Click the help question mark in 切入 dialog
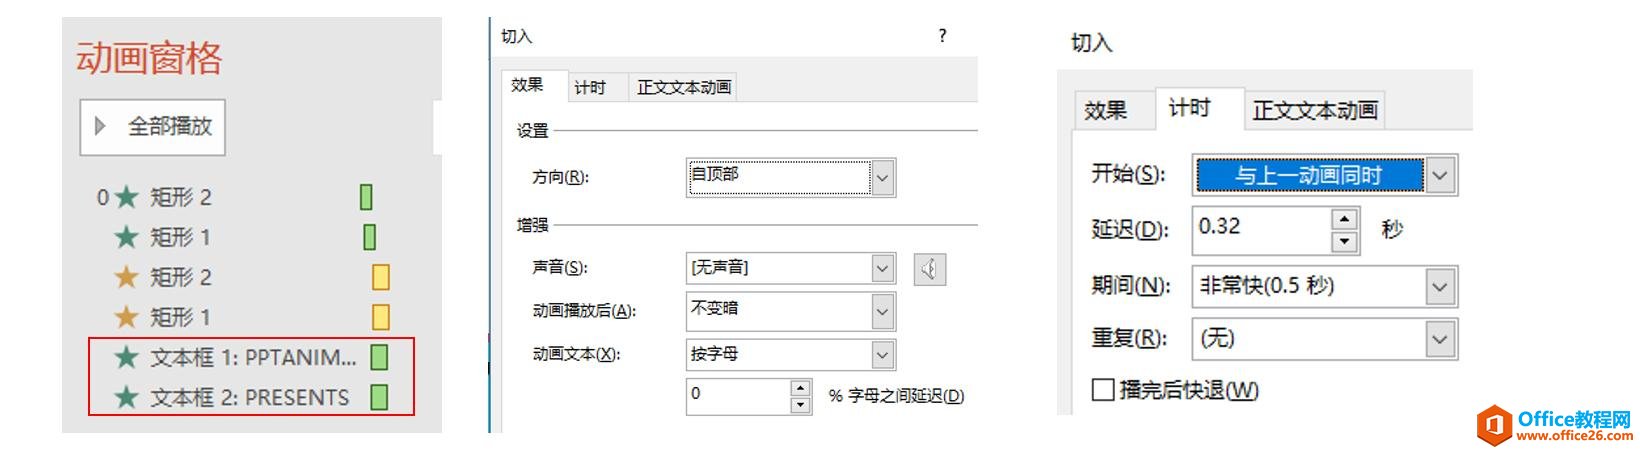 click(942, 36)
